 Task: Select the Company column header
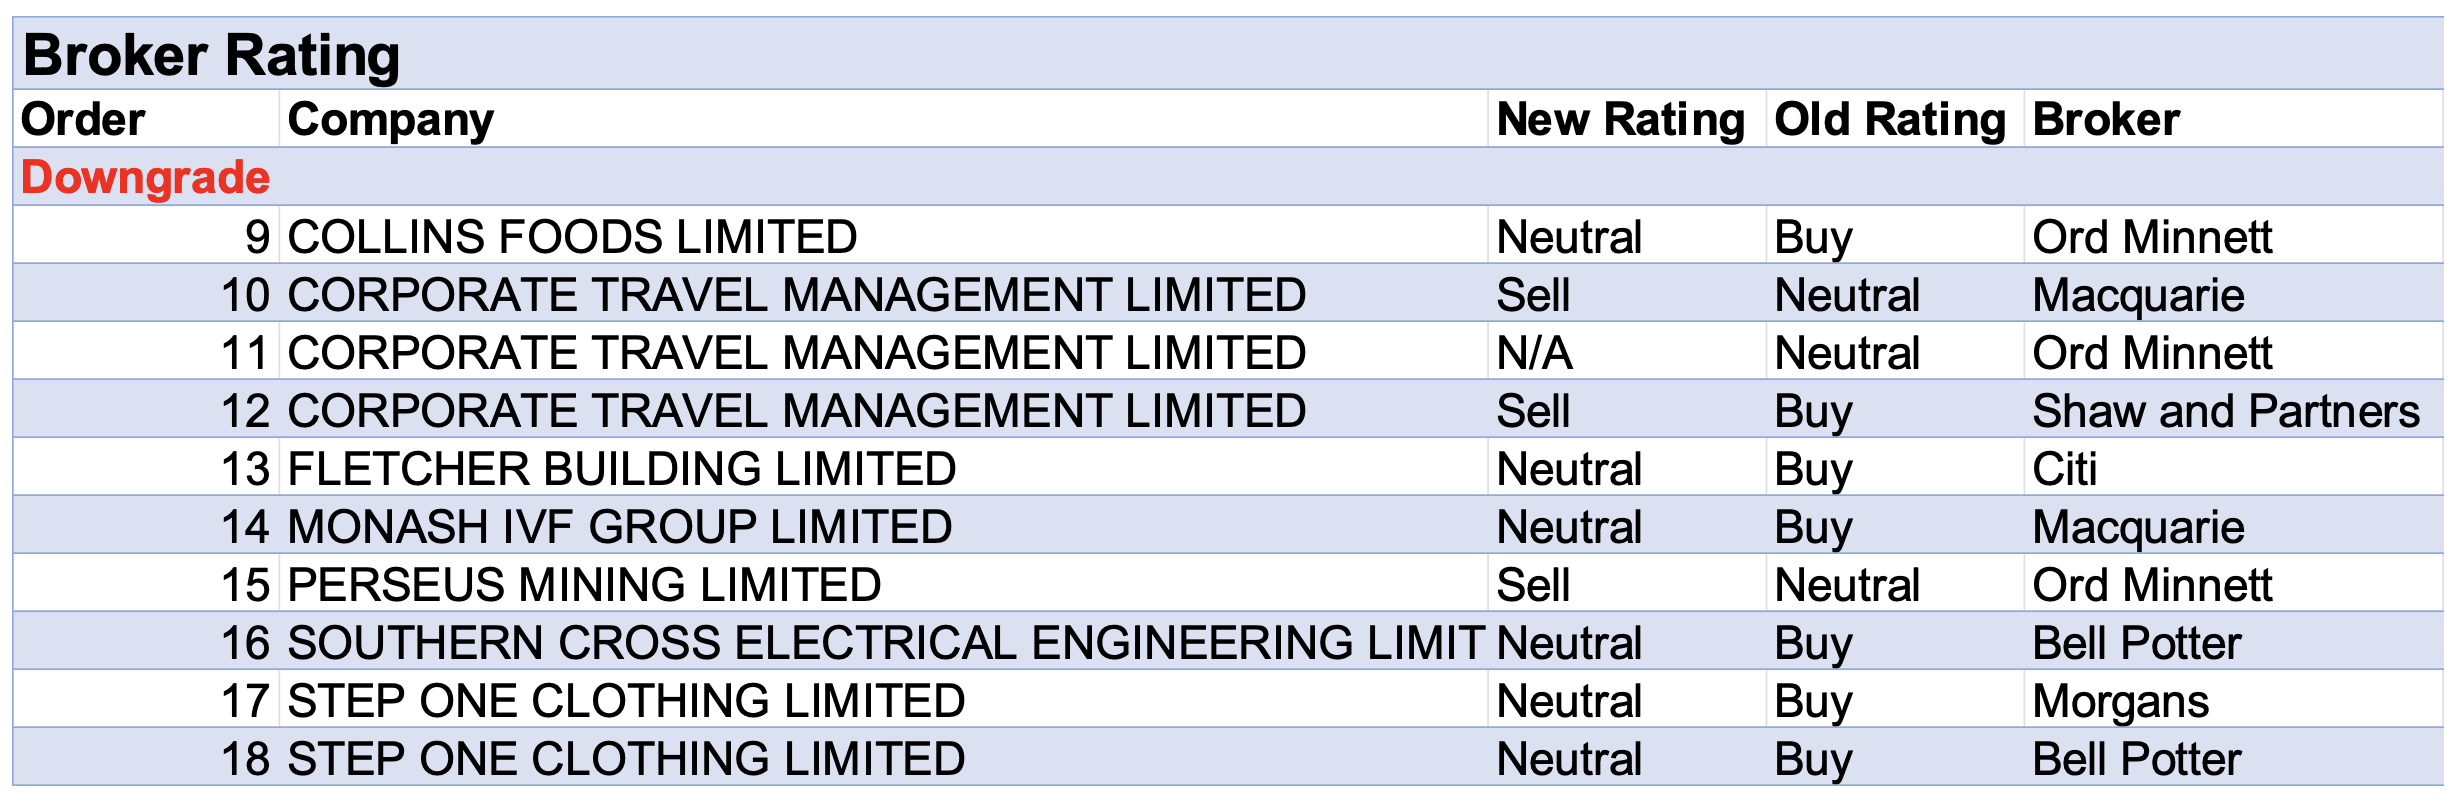[390, 120]
